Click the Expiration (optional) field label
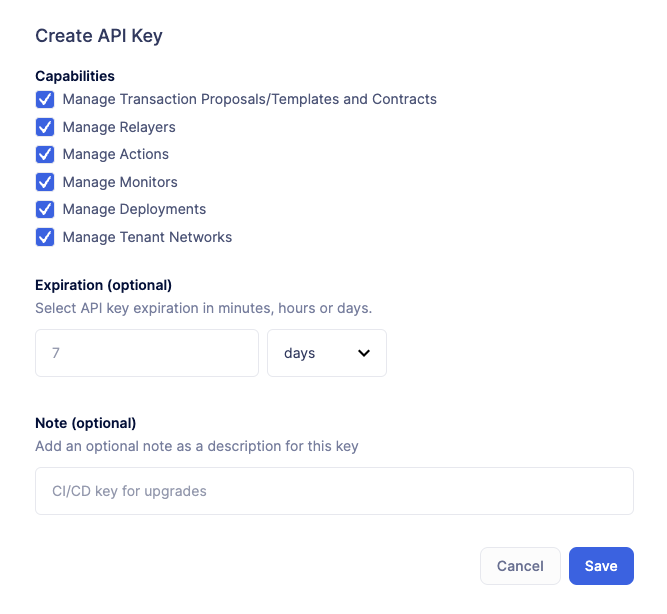The height and width of the screenshot is (614, 667). [103, 284]
